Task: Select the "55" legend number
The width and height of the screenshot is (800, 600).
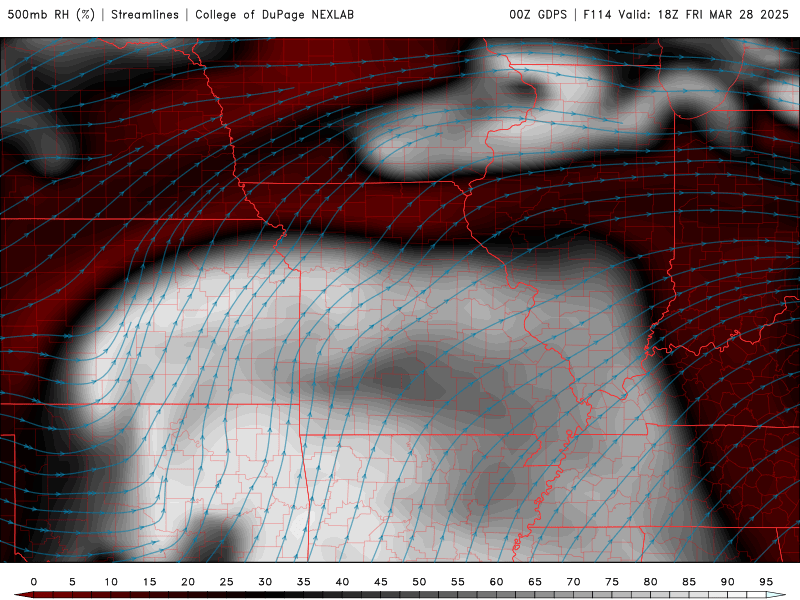Action: click(x=458, y=582)
